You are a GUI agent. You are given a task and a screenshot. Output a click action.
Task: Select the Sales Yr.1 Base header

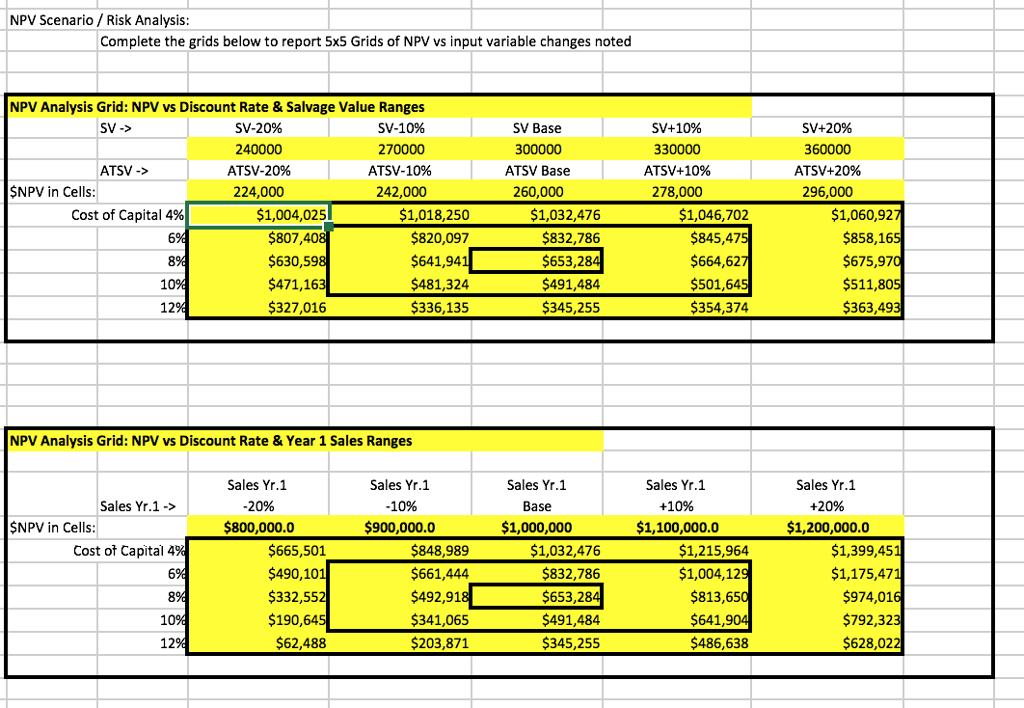(536, 495)
